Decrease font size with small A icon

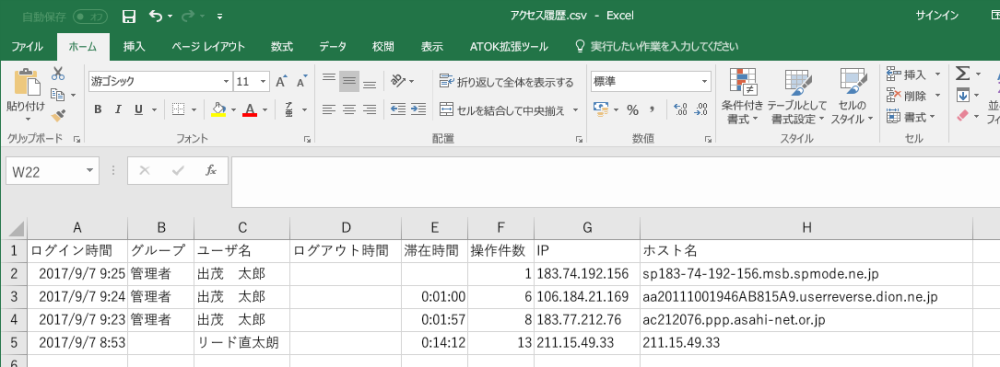coord(302,82)
